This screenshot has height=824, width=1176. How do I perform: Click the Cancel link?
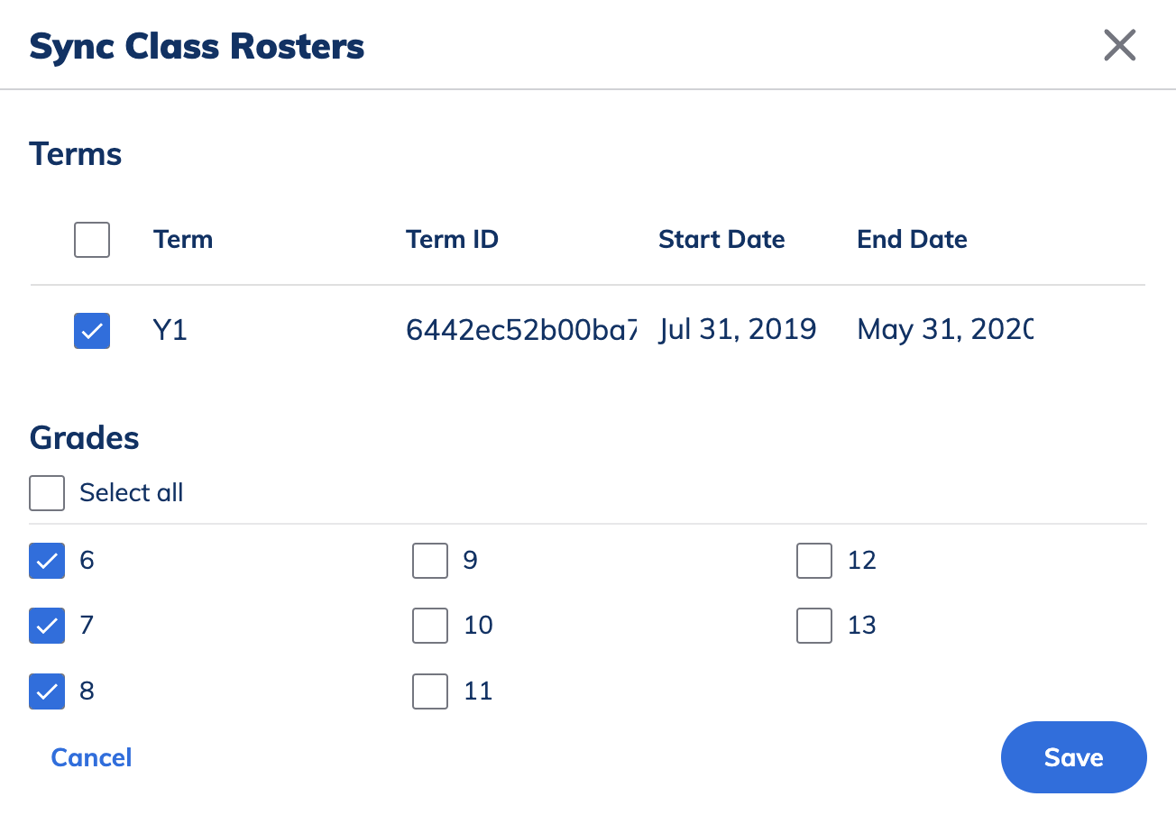(x=91, y=757)
